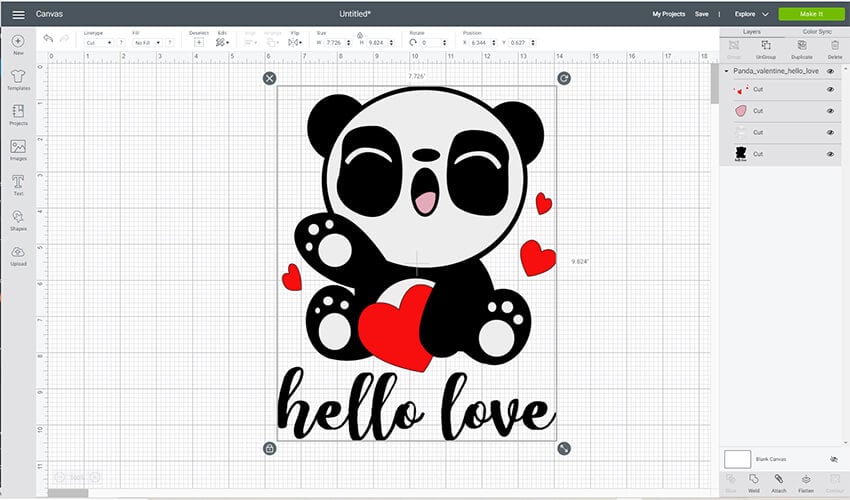This screenshot has width=850, height=500.
Task: Select the pink tongue Cut layer thumbnail
Action: point(740,111)
